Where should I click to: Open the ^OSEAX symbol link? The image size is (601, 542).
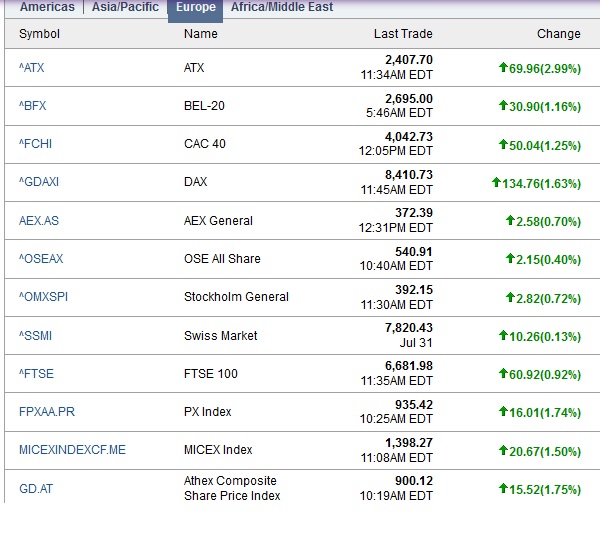point(41,259)
